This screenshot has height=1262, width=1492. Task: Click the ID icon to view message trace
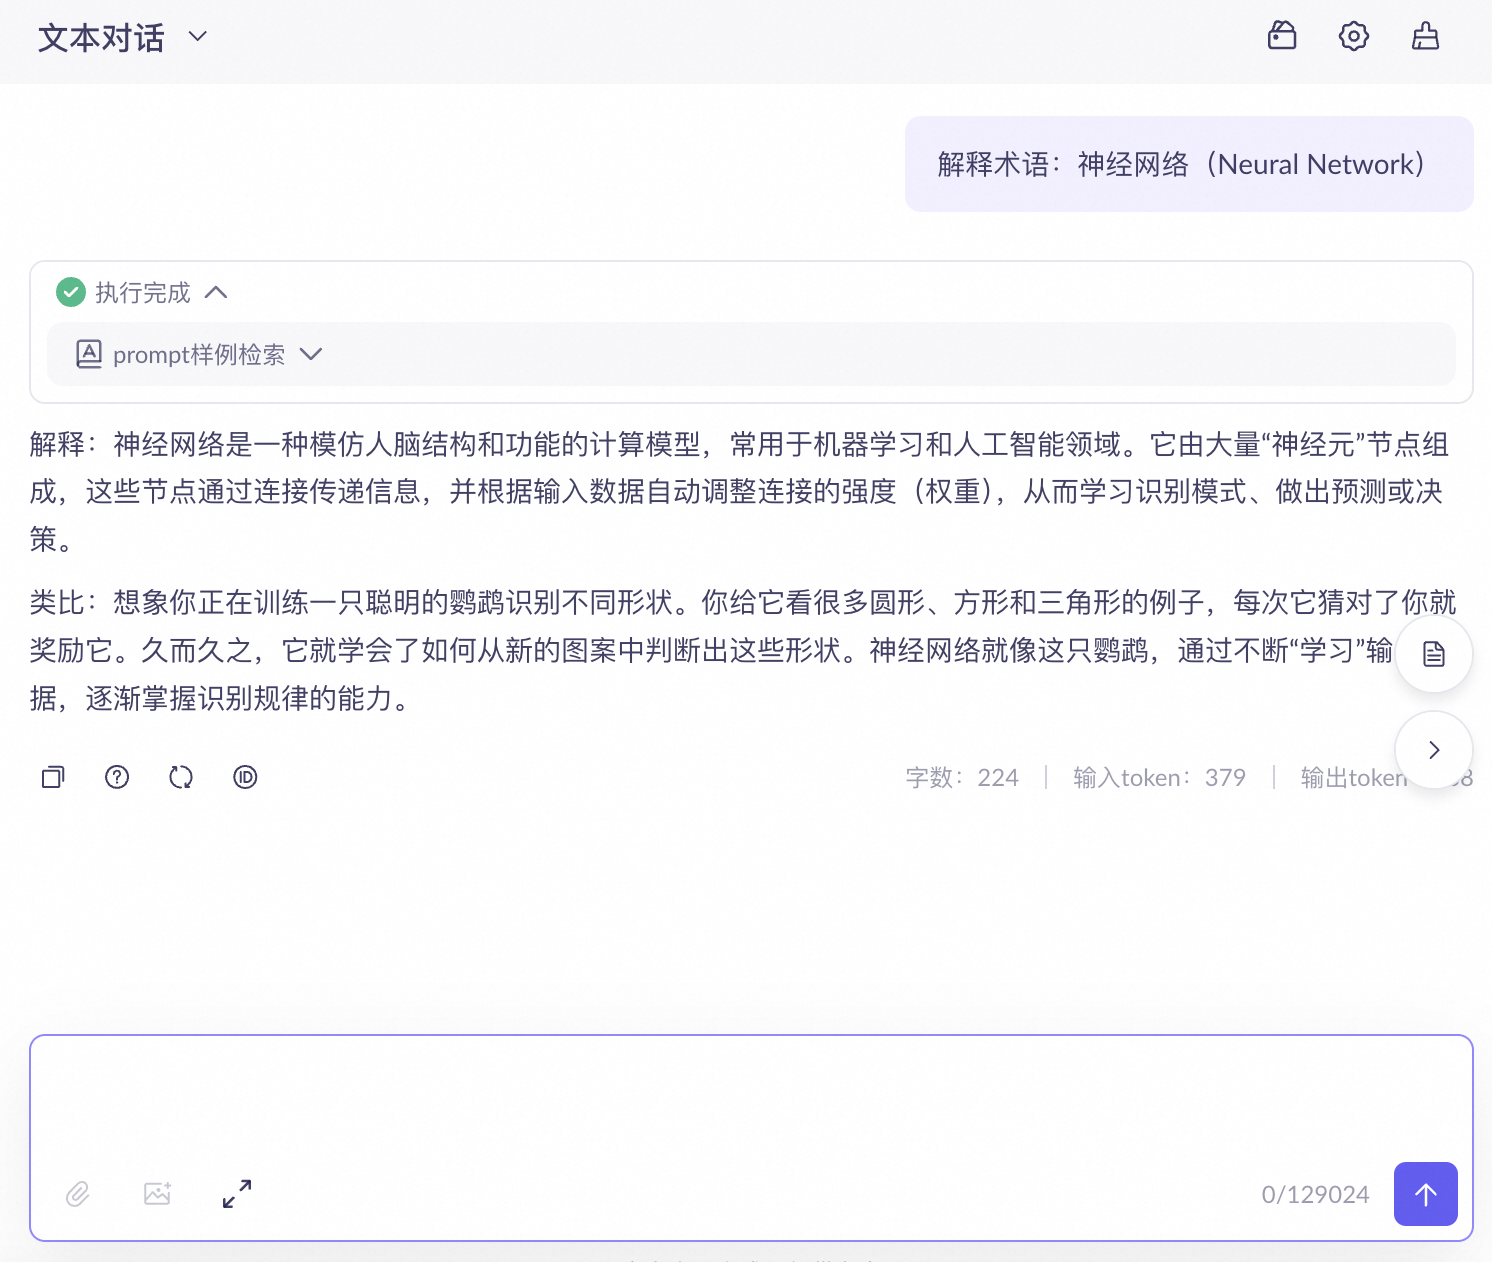(245, 777)
